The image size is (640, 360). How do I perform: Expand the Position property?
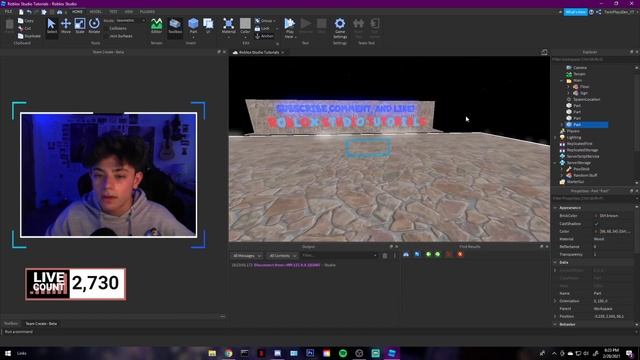[555, 316]
